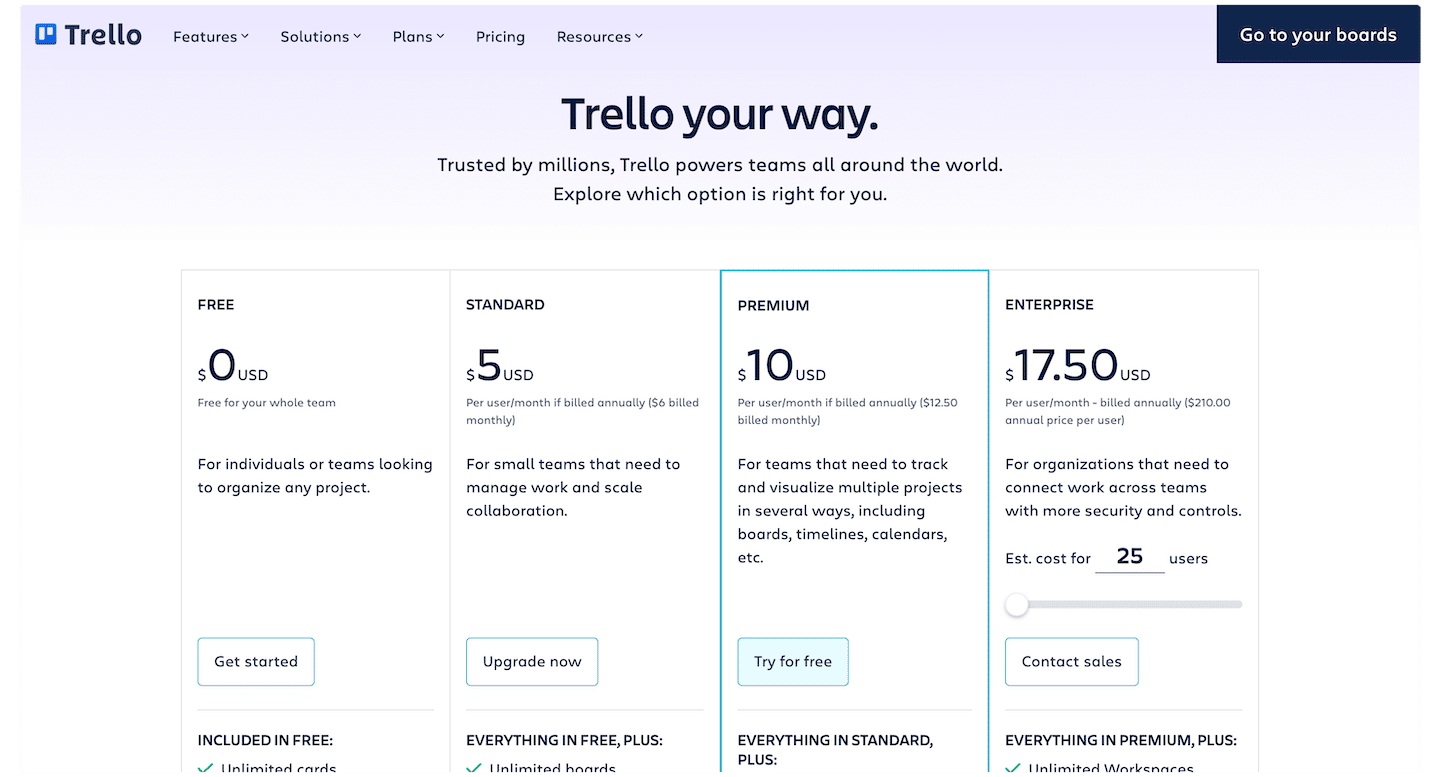
Task: Click the $10 Premium price
Action: tap(782, 366)
